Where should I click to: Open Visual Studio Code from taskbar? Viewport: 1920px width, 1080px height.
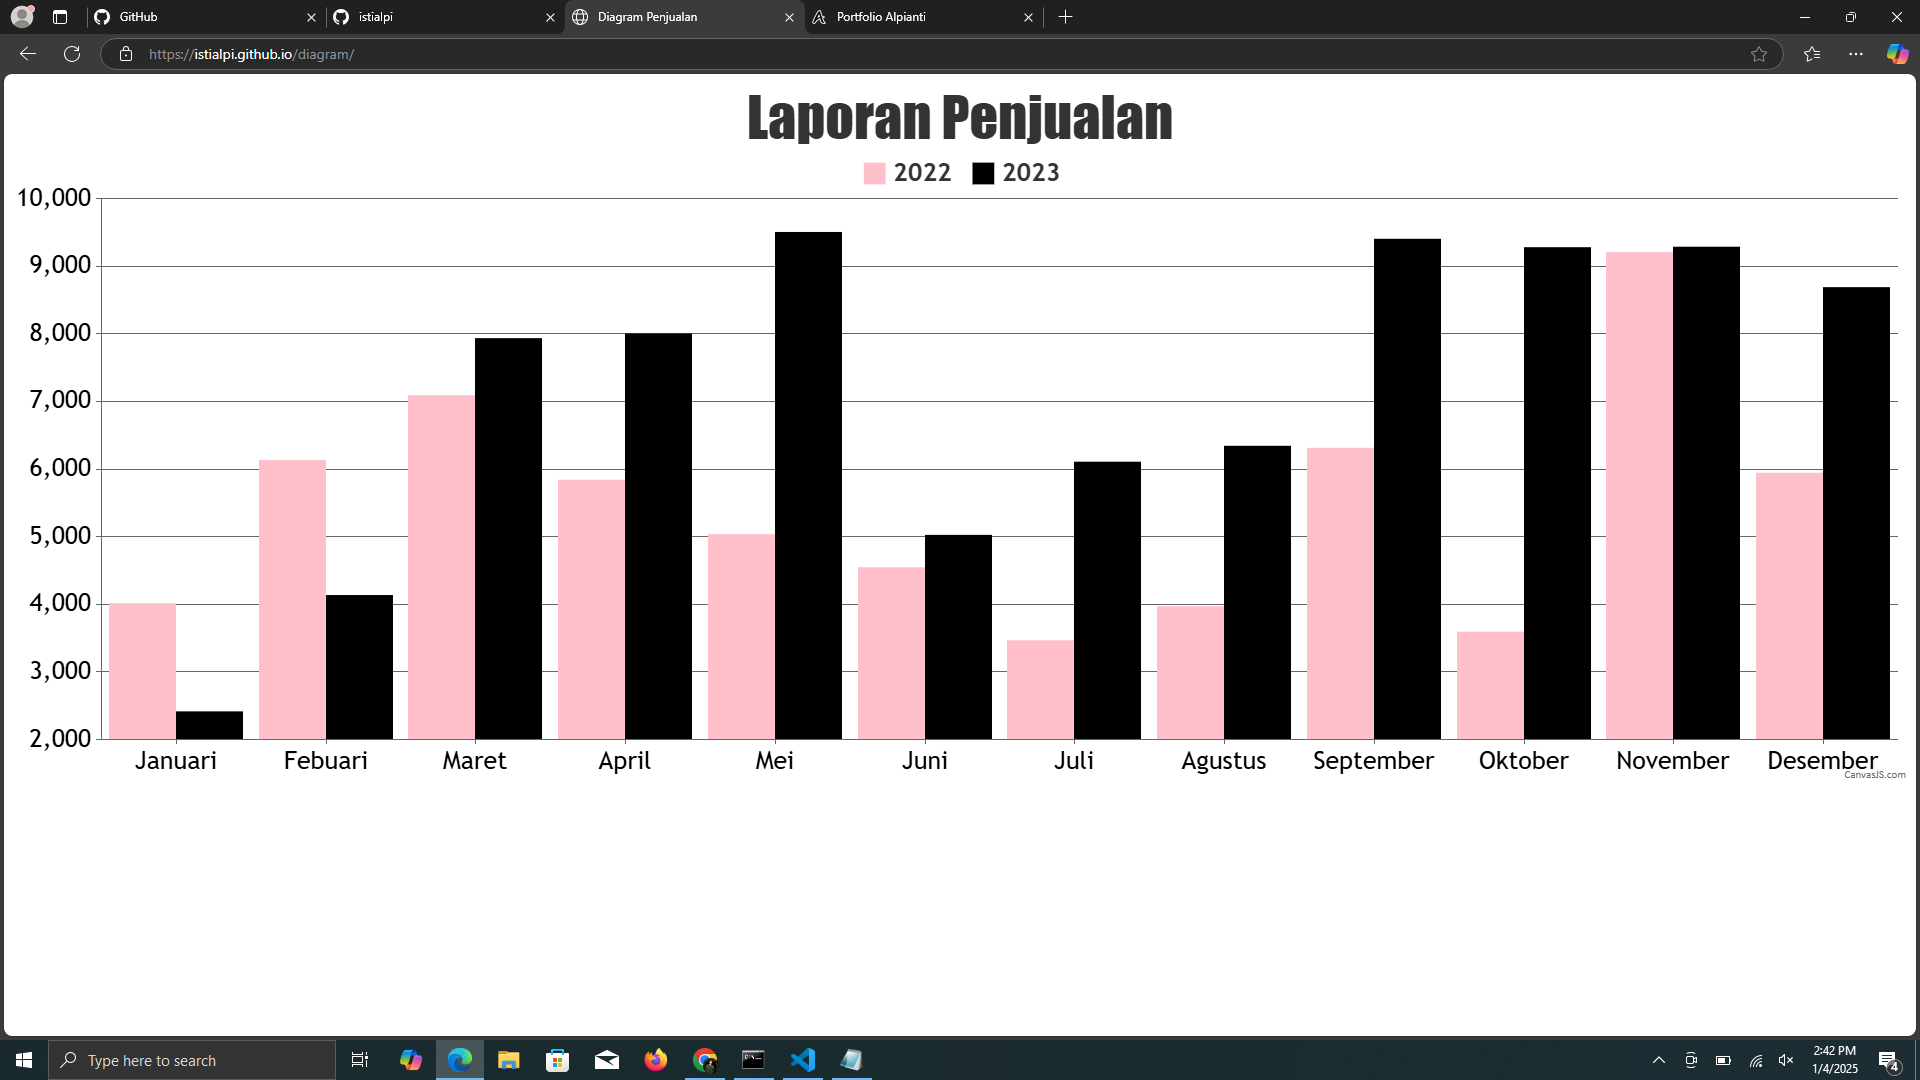coord(803,1060)
